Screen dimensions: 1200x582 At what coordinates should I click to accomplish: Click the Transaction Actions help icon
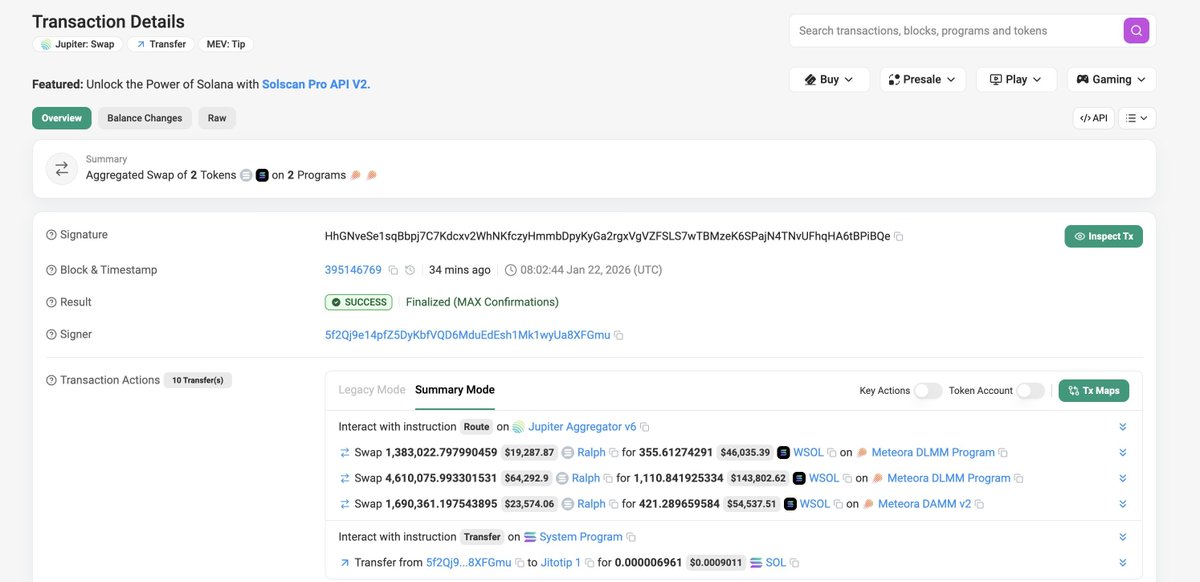[x=51, y=380]
